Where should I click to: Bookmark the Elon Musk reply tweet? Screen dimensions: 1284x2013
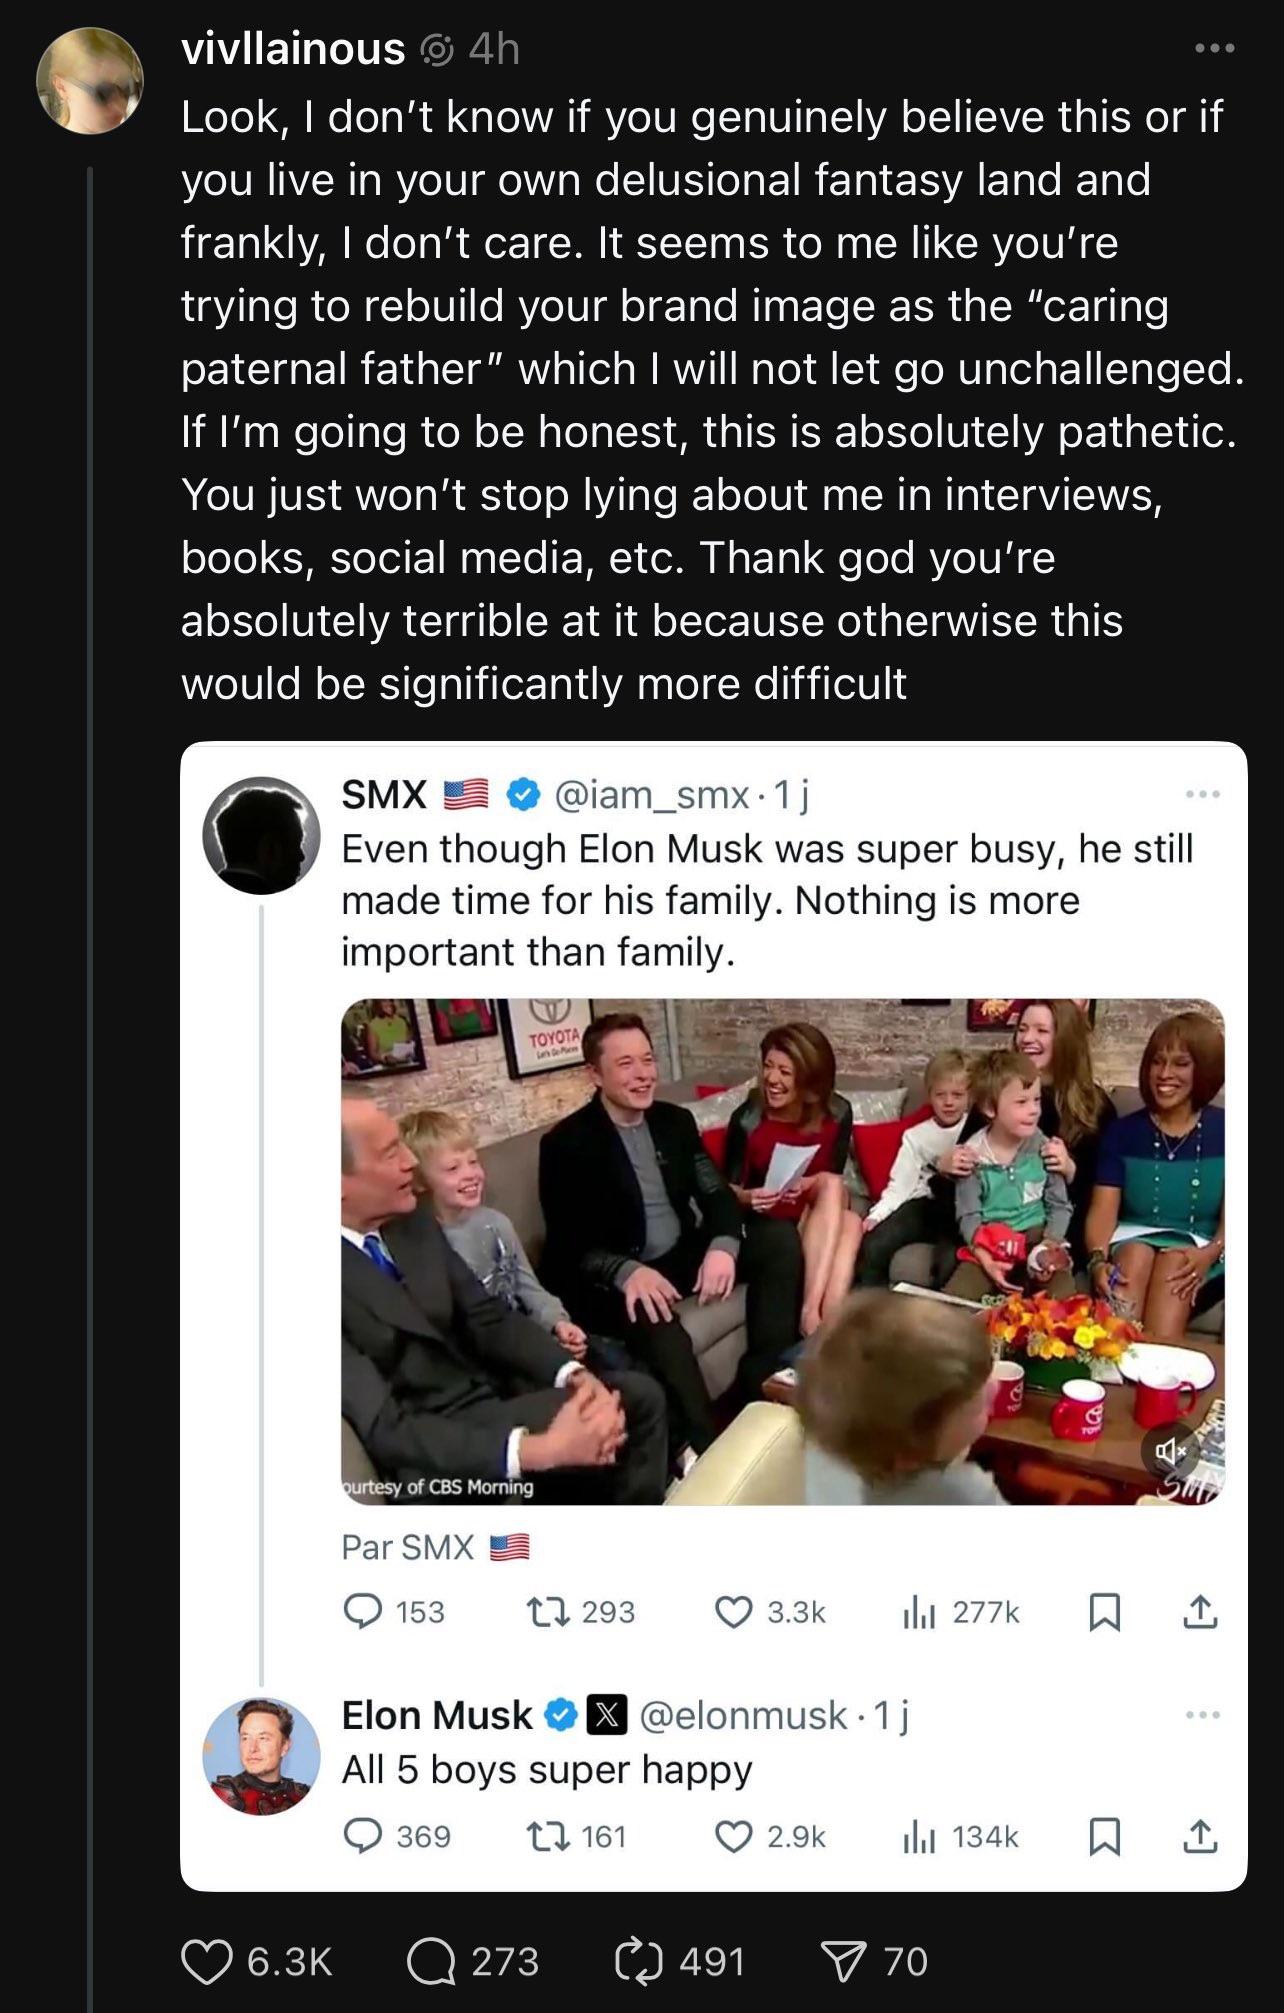(1103, 1835)
